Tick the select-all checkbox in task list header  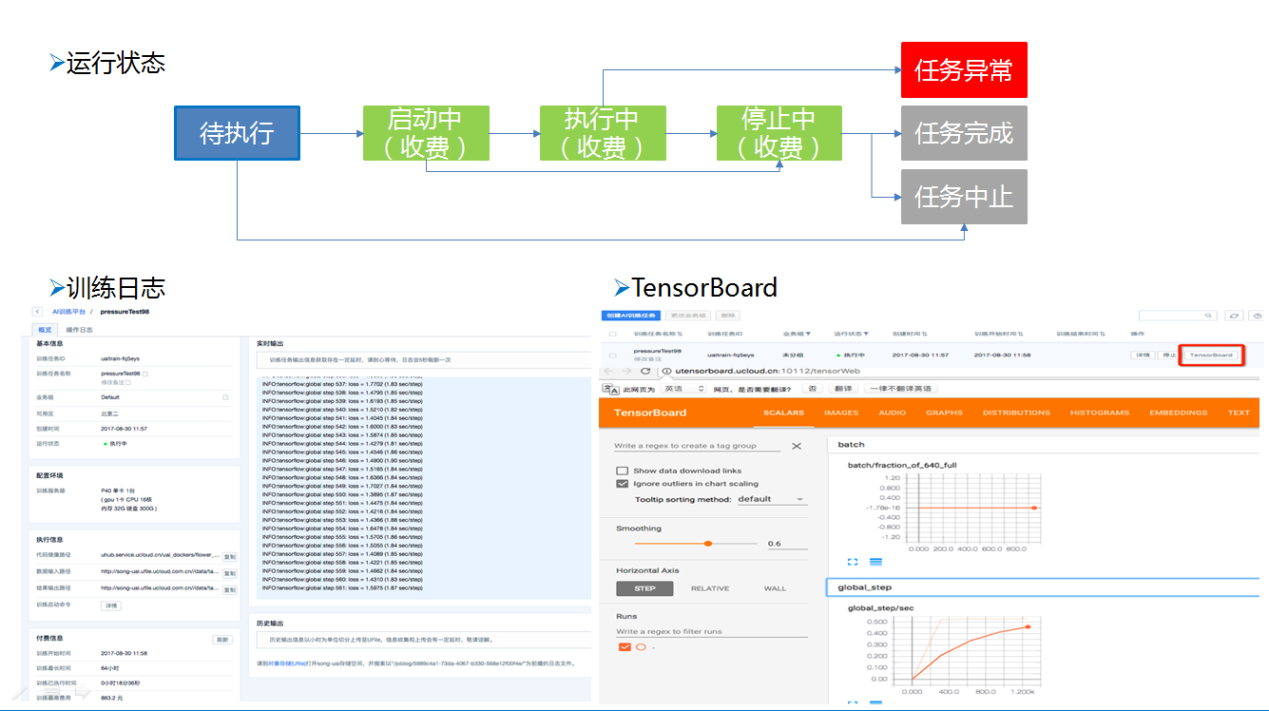coord(613,334)
